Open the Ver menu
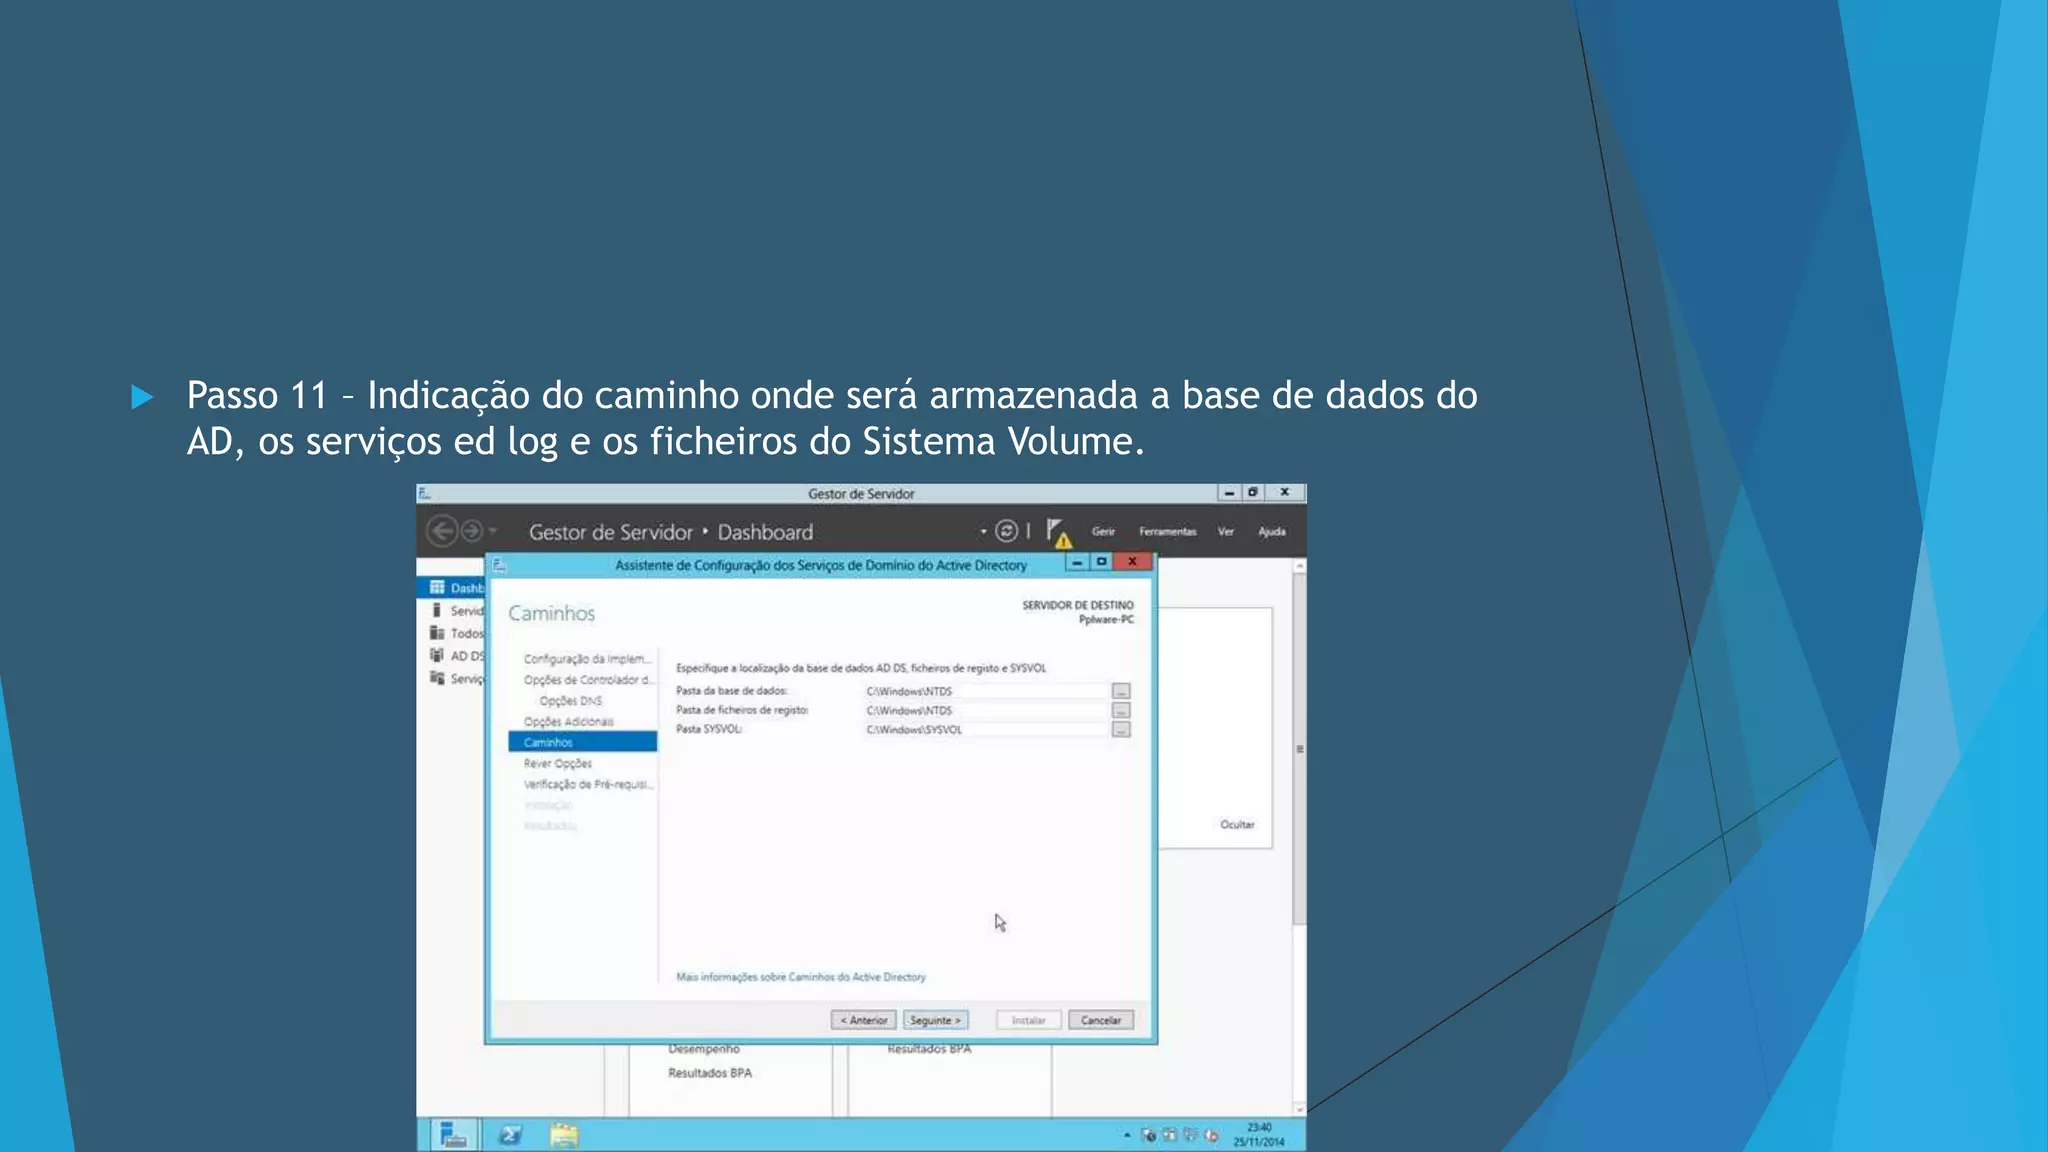Screen dimensions: 2048x1152 pos(1226,532)
